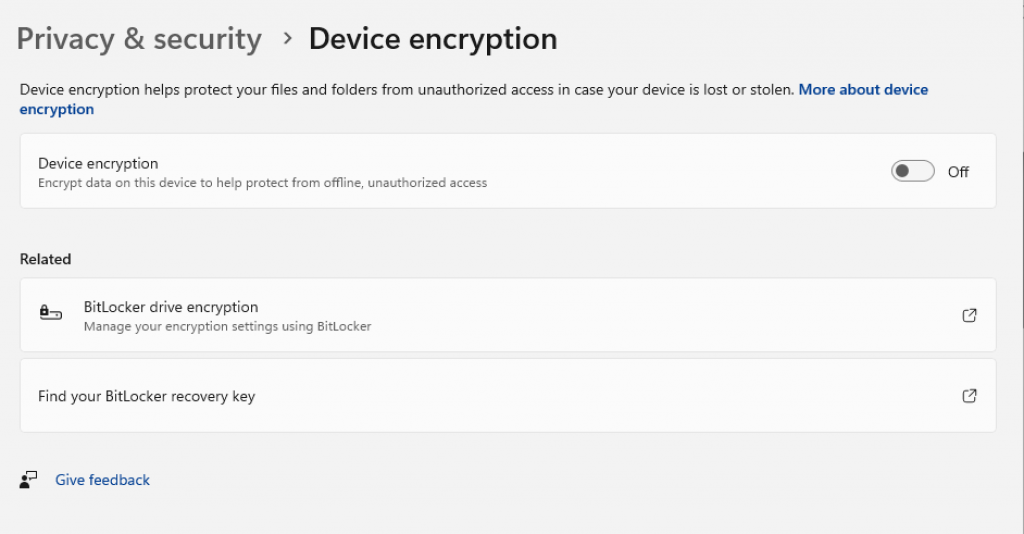Click the Related section heading
Viewport: 1024px width, 534px height.
tap(45, 259)
